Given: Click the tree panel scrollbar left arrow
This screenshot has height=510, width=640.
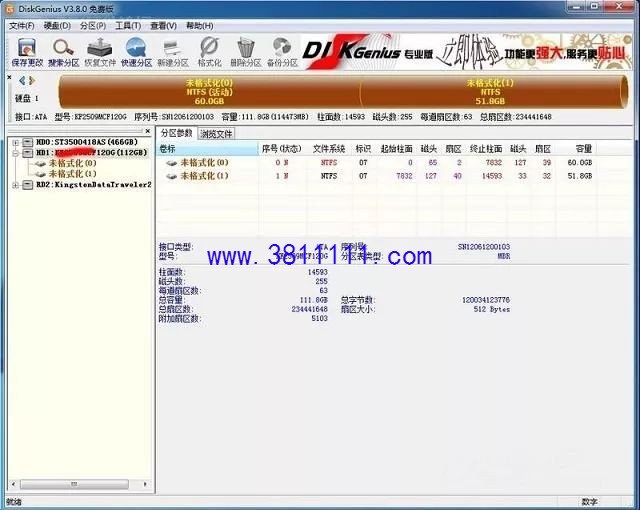Looking at the screenshot, I should [x=13, y=484].
